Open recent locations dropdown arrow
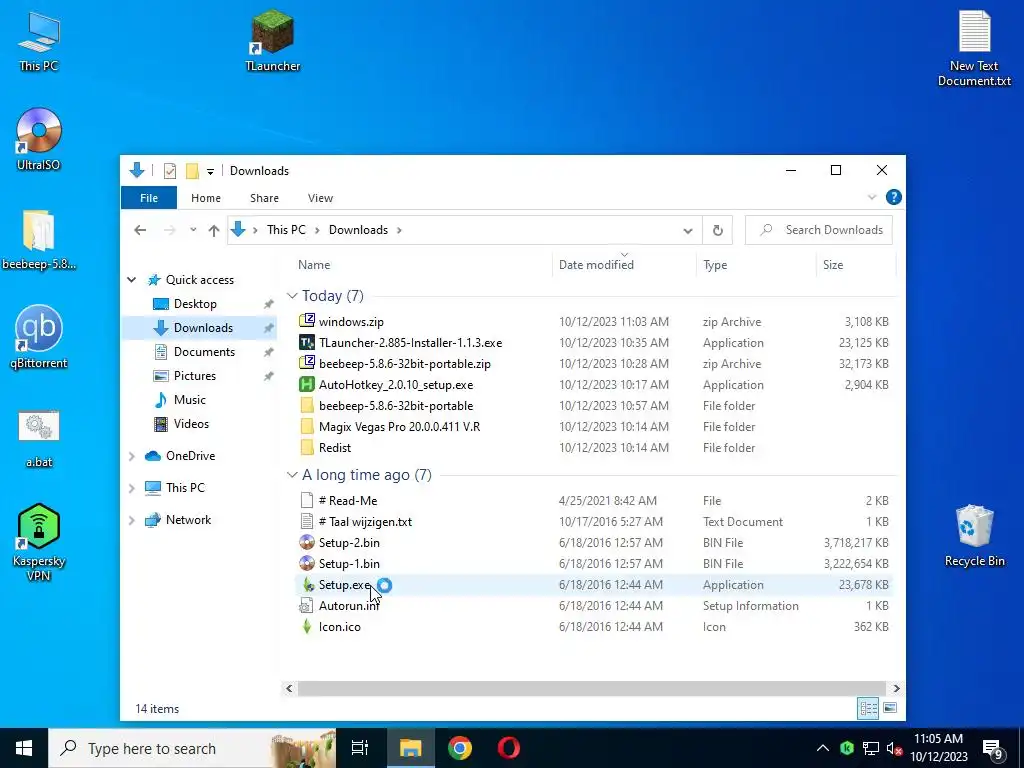This screenshot has height=768, width=1024. (193, 230)
